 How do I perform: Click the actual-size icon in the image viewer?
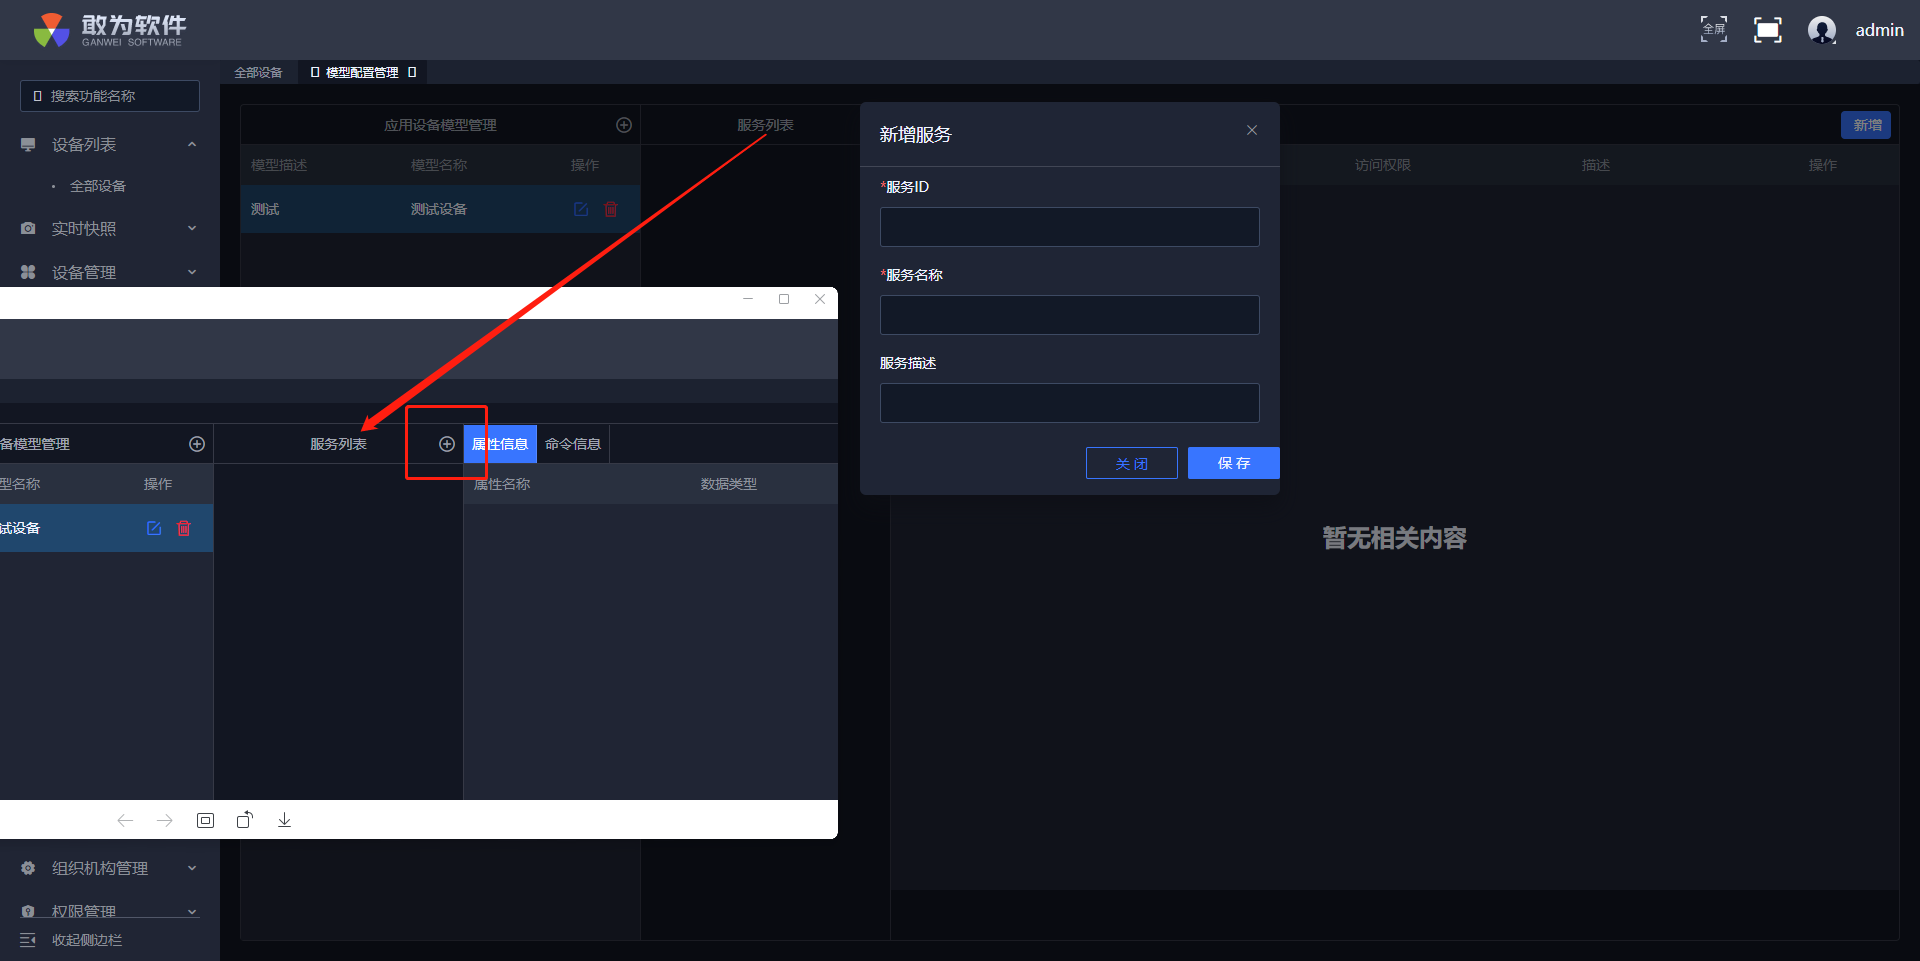click(x=205, y=820)
